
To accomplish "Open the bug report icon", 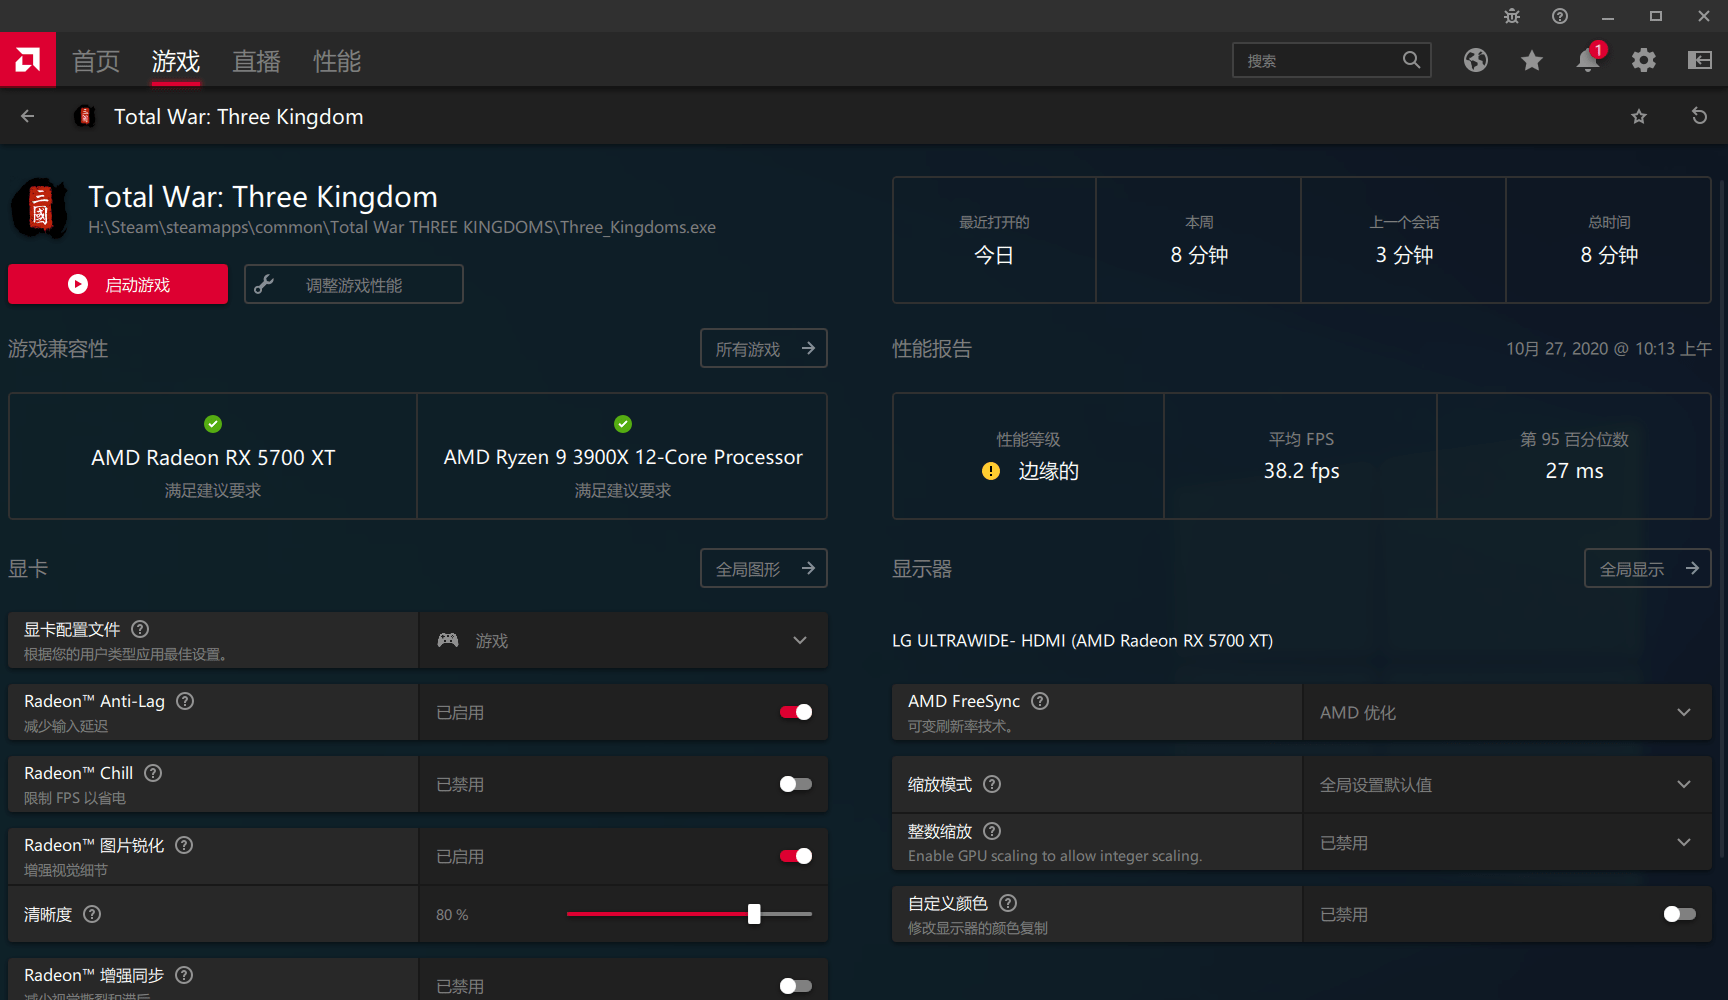I will click(1512, 16).
